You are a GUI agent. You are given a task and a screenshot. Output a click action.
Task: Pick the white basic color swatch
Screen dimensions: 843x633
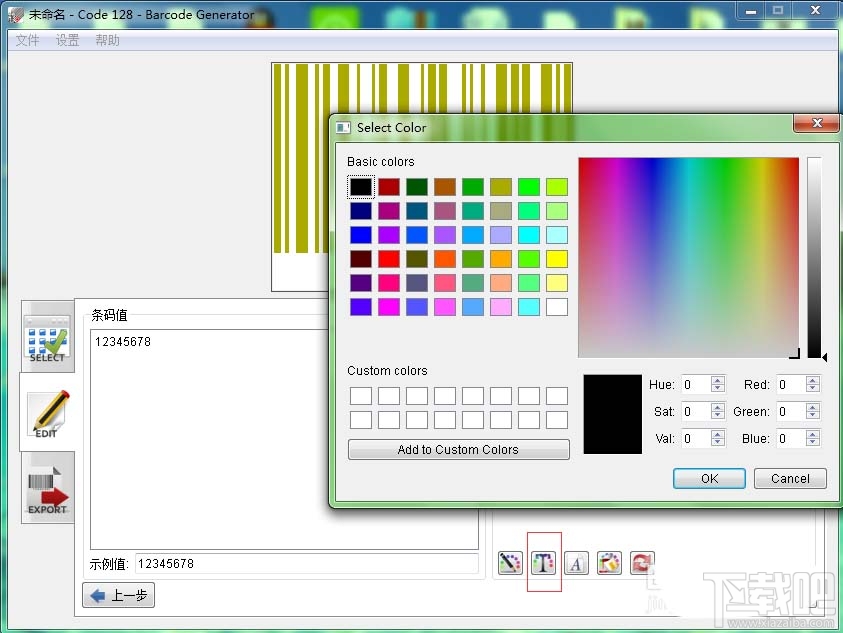557,307
